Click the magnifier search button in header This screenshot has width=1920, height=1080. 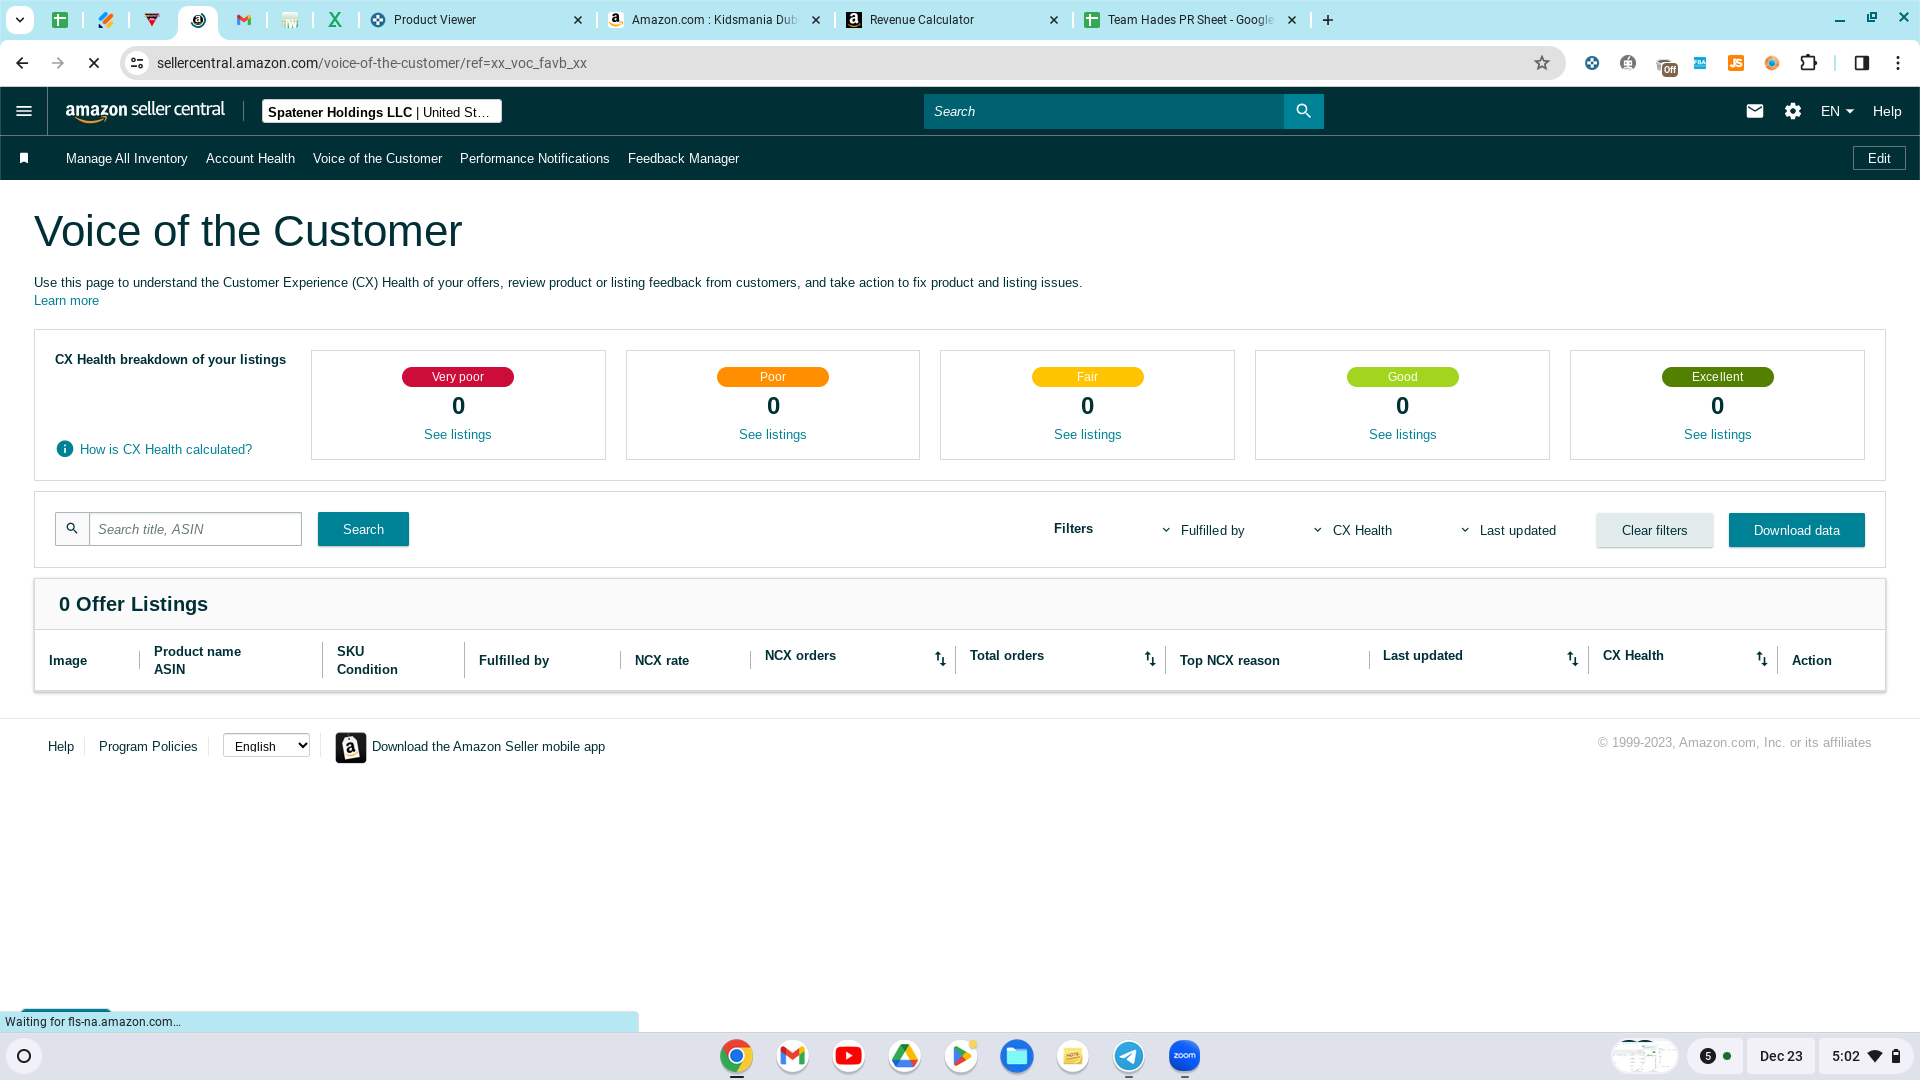tap(1303, 111)
